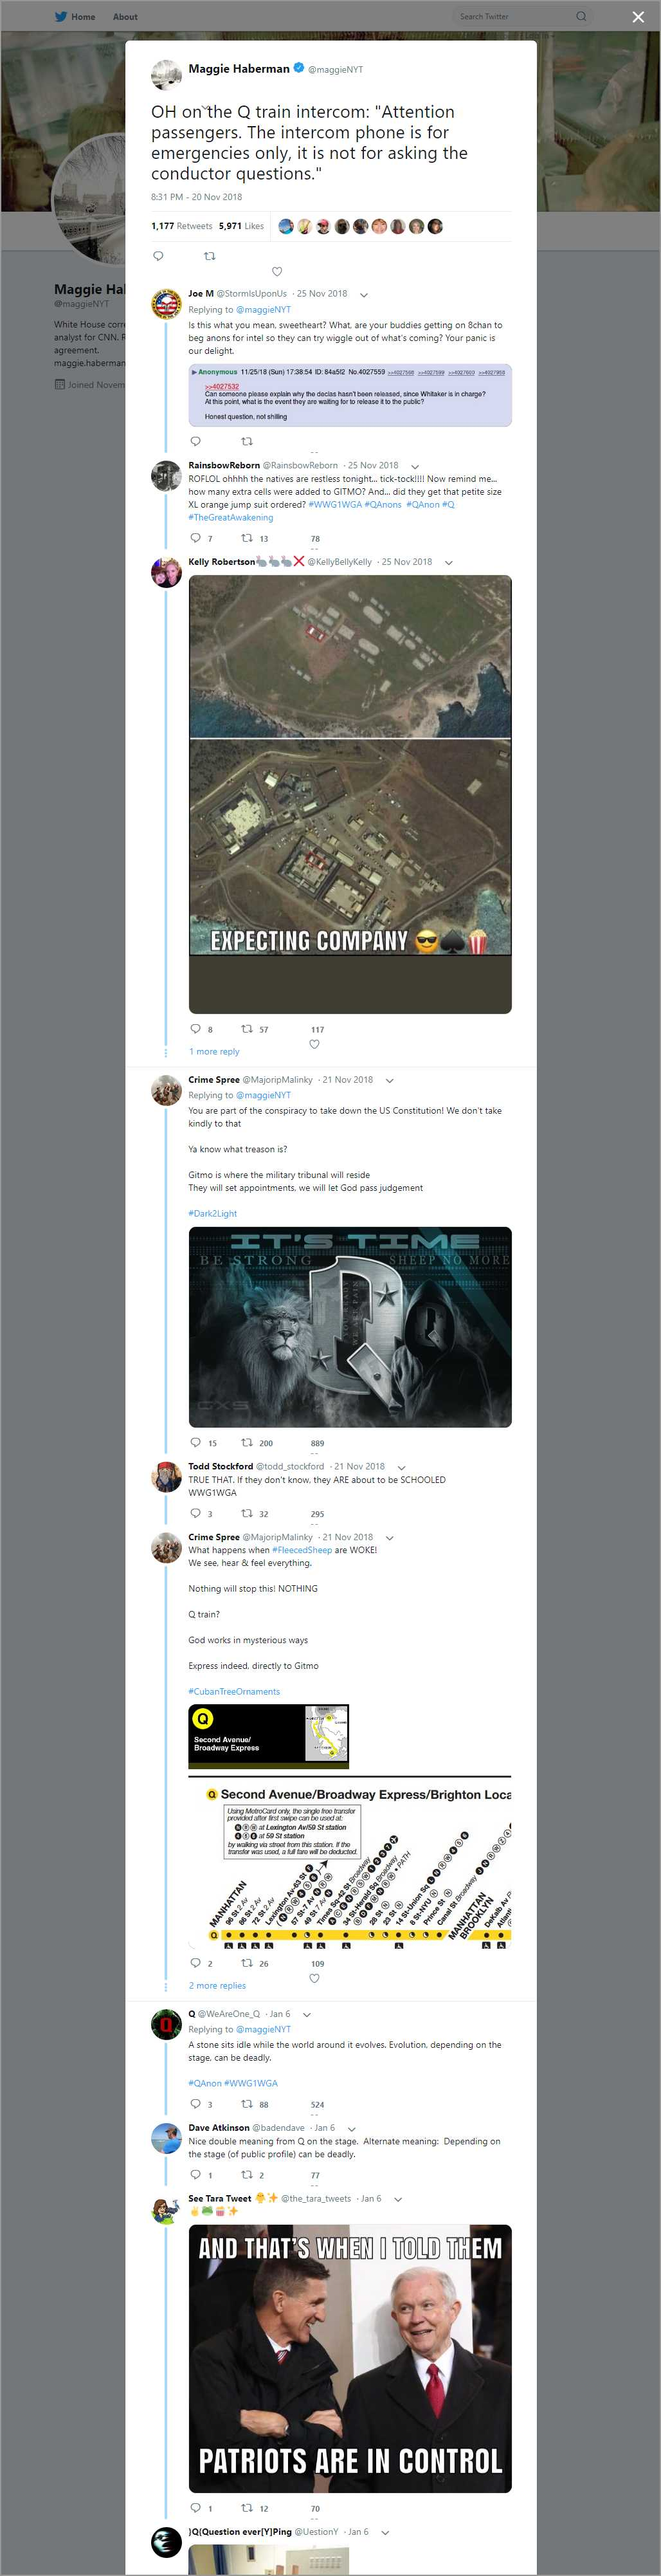Screen dimensions: 661x2576
Task: Close the tweet overlay with X
Action: [638, 17]
